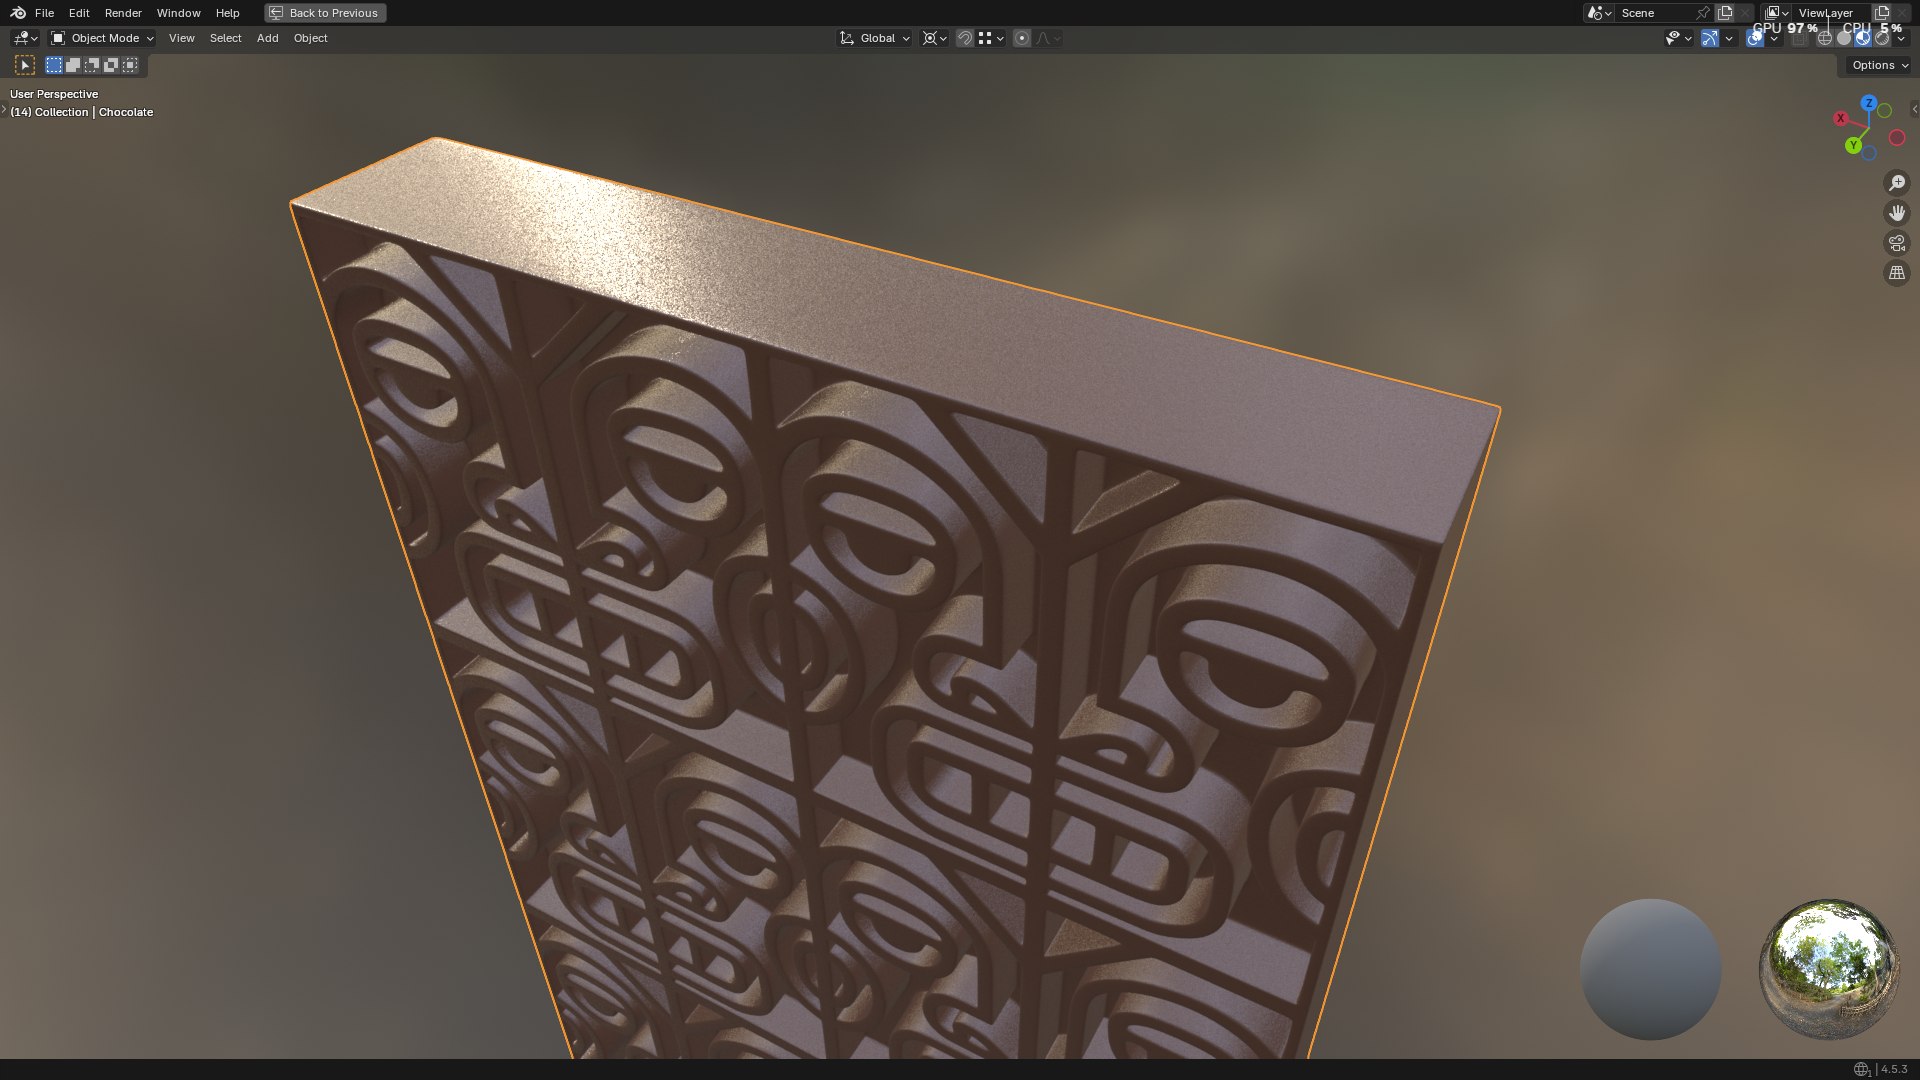Viewport: 1920px width, 1080px height.
Task: Click the Add View Layer icon
Action: click(1882, 13)
